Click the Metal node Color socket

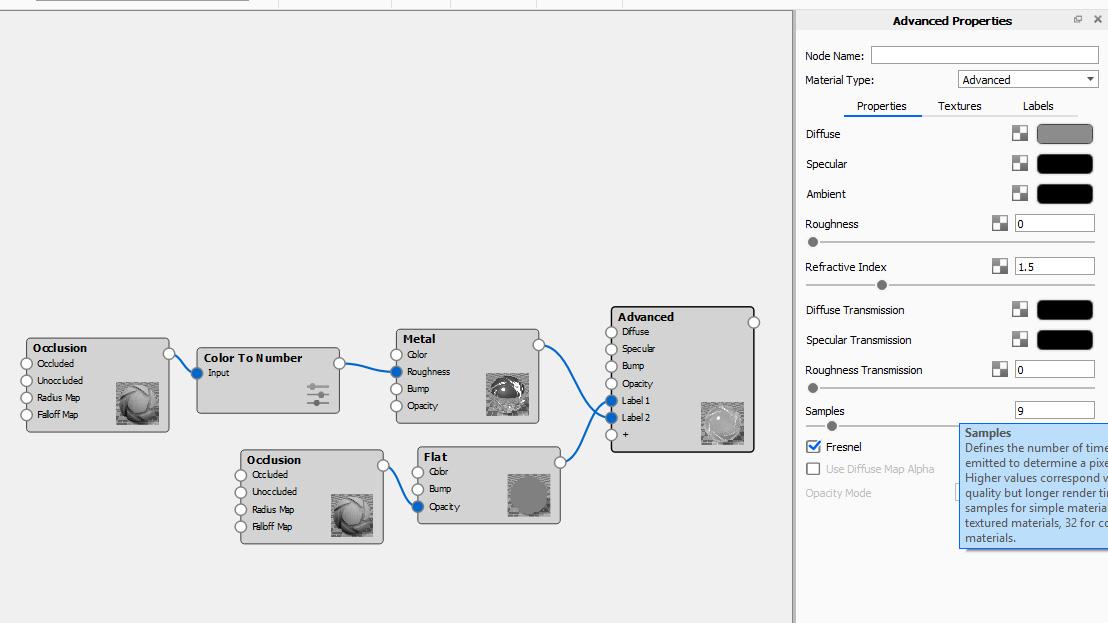point(396,355)
